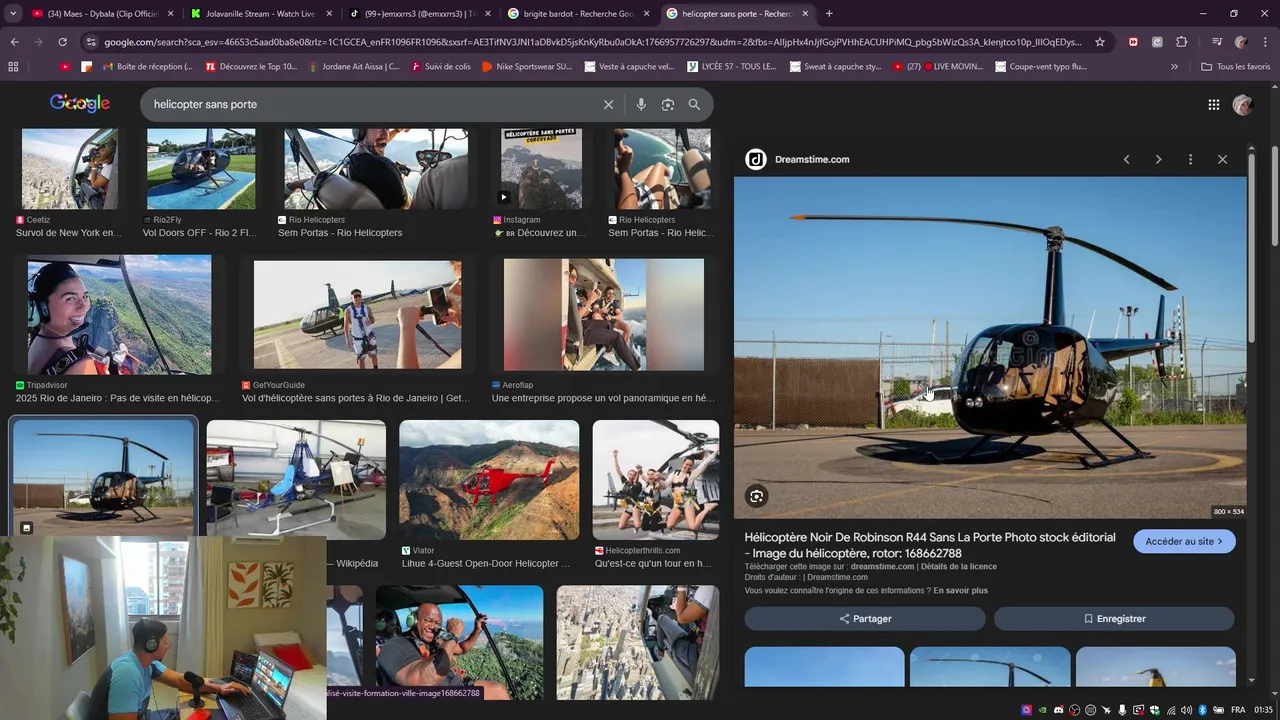The image size is (1280, 720).
Task: Show next image in preview panel
Action: [1158, 159]
